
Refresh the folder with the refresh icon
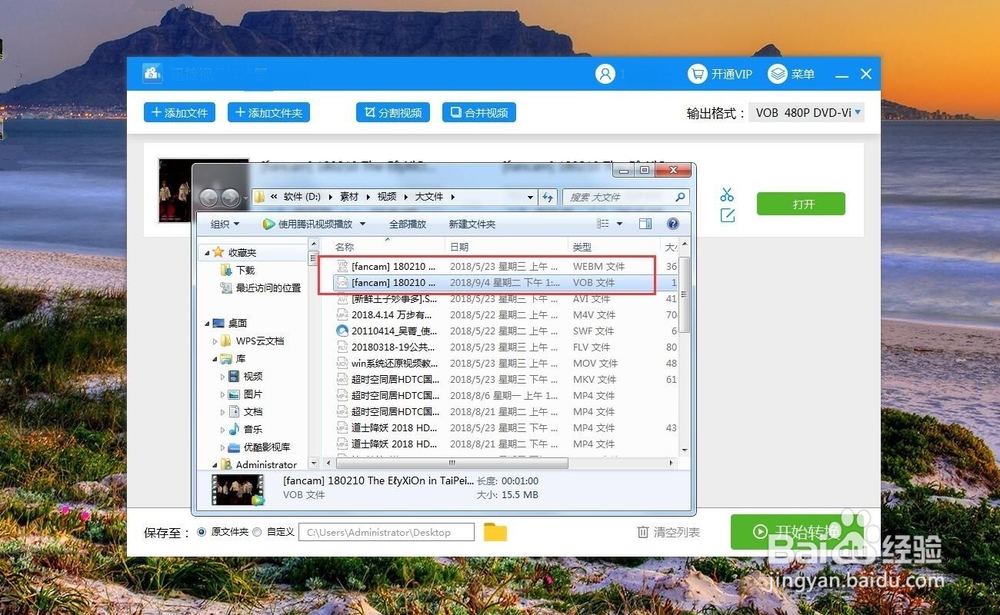[548, 197]
